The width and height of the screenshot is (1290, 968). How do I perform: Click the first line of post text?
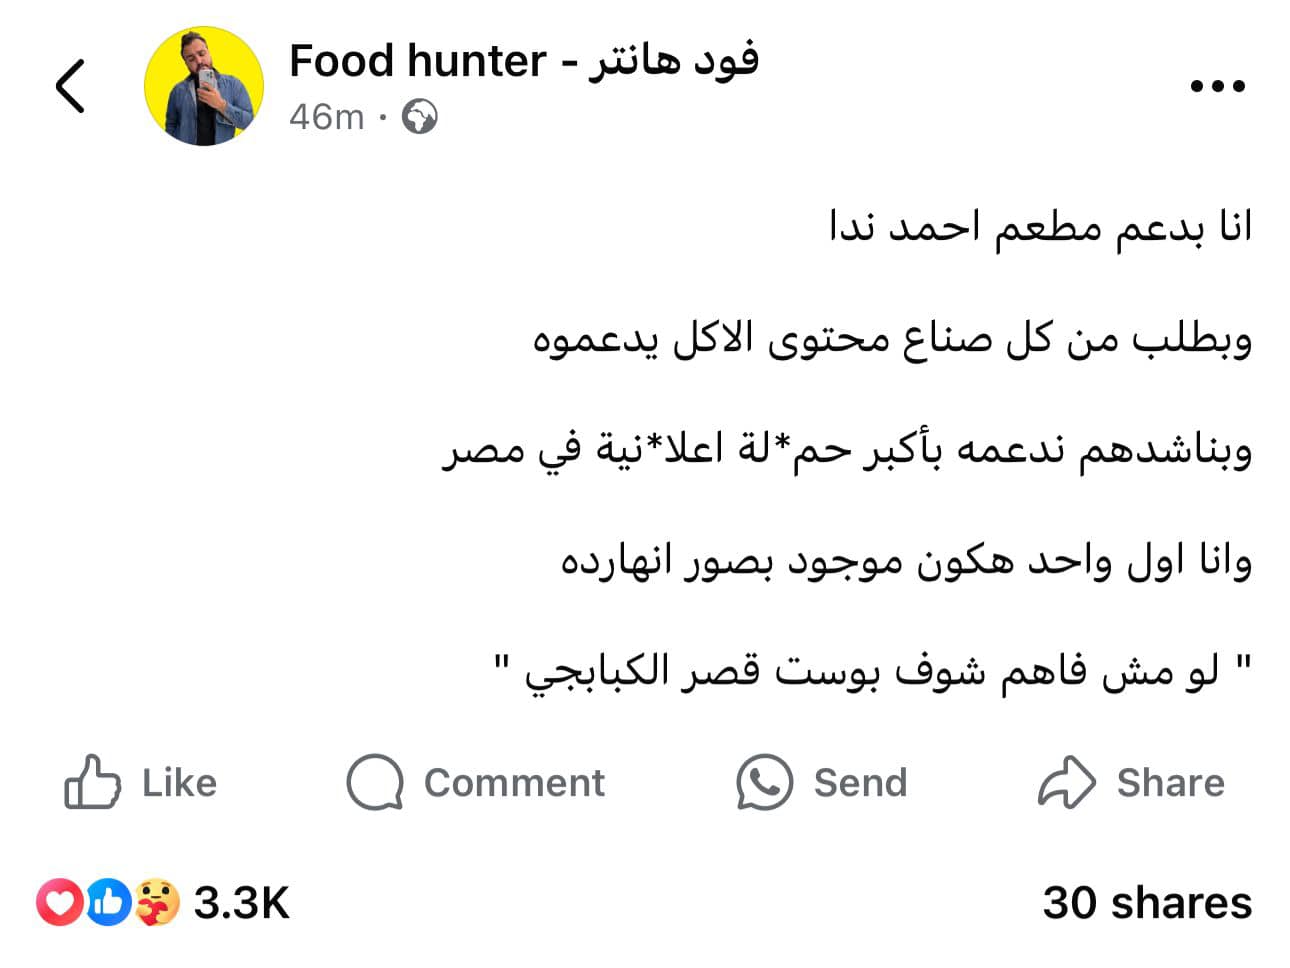click(x=1041, y=227)
